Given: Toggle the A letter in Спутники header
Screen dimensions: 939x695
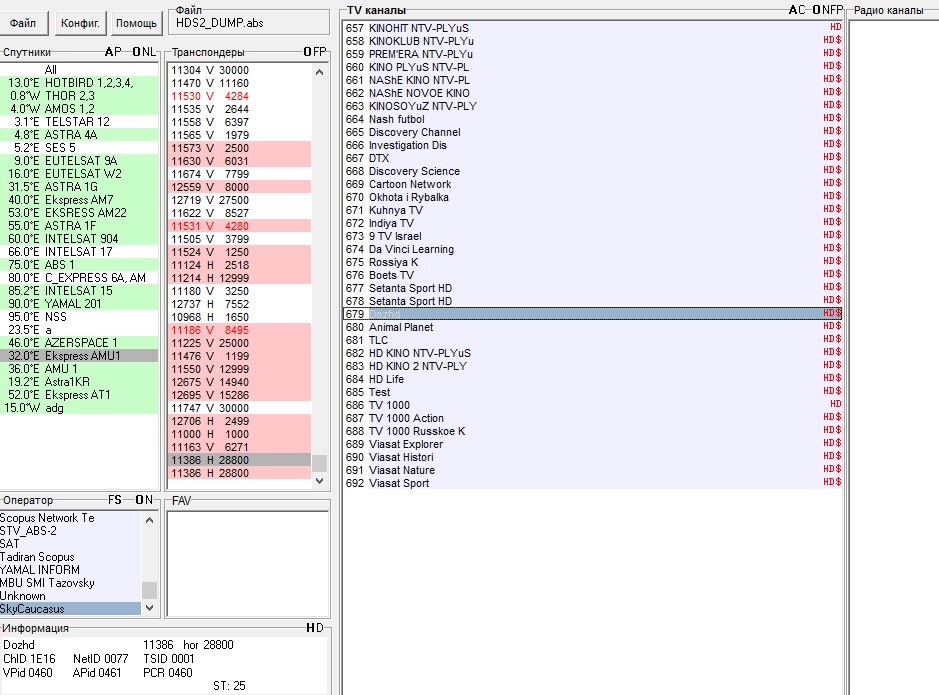Looking at the screenshot, I should click(109, 52).
